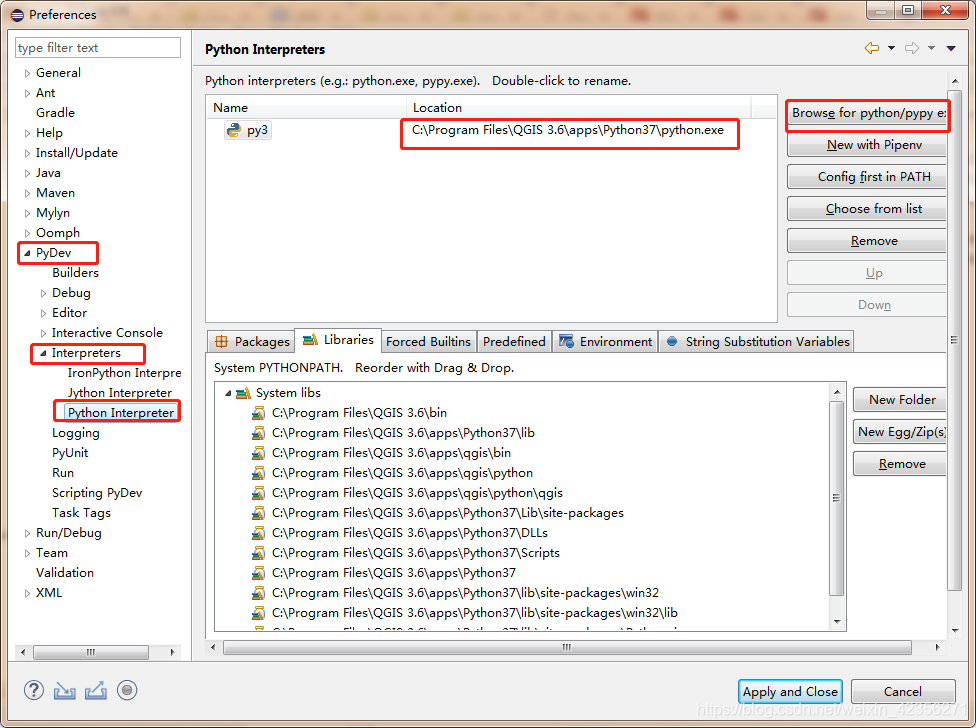
Task: Remove the selected interpreter
Action: 866,241
